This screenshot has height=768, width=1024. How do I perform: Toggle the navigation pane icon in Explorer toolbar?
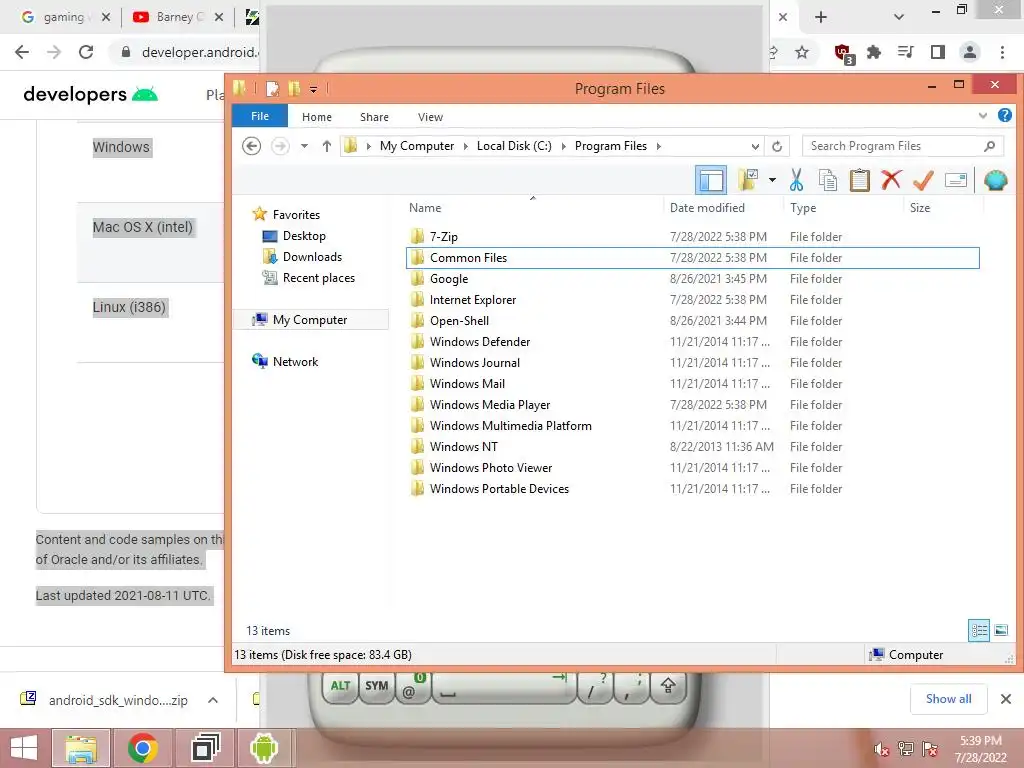coord(711,180)
